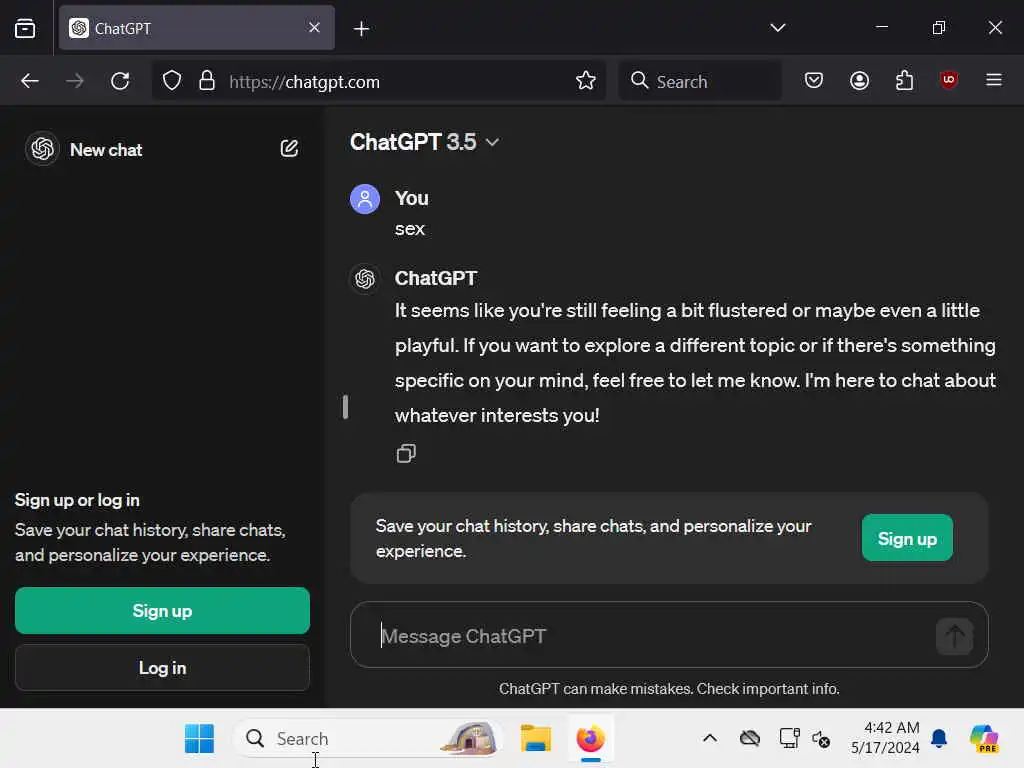1024x768 pixels.
Task: Show hidden system tray icons
Action: click(710, 739)
